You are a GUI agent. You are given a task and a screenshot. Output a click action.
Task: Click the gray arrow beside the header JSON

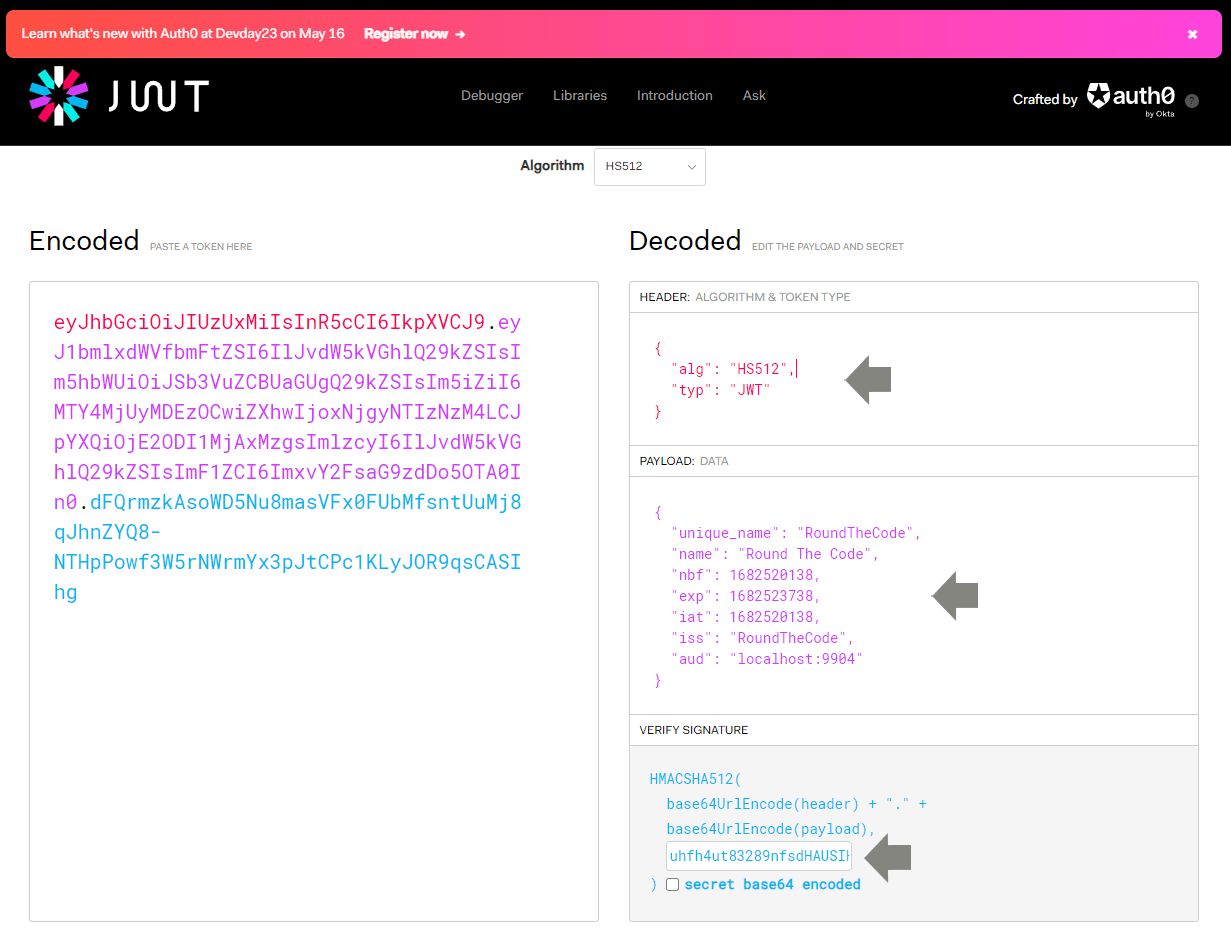tap(866, 378)
